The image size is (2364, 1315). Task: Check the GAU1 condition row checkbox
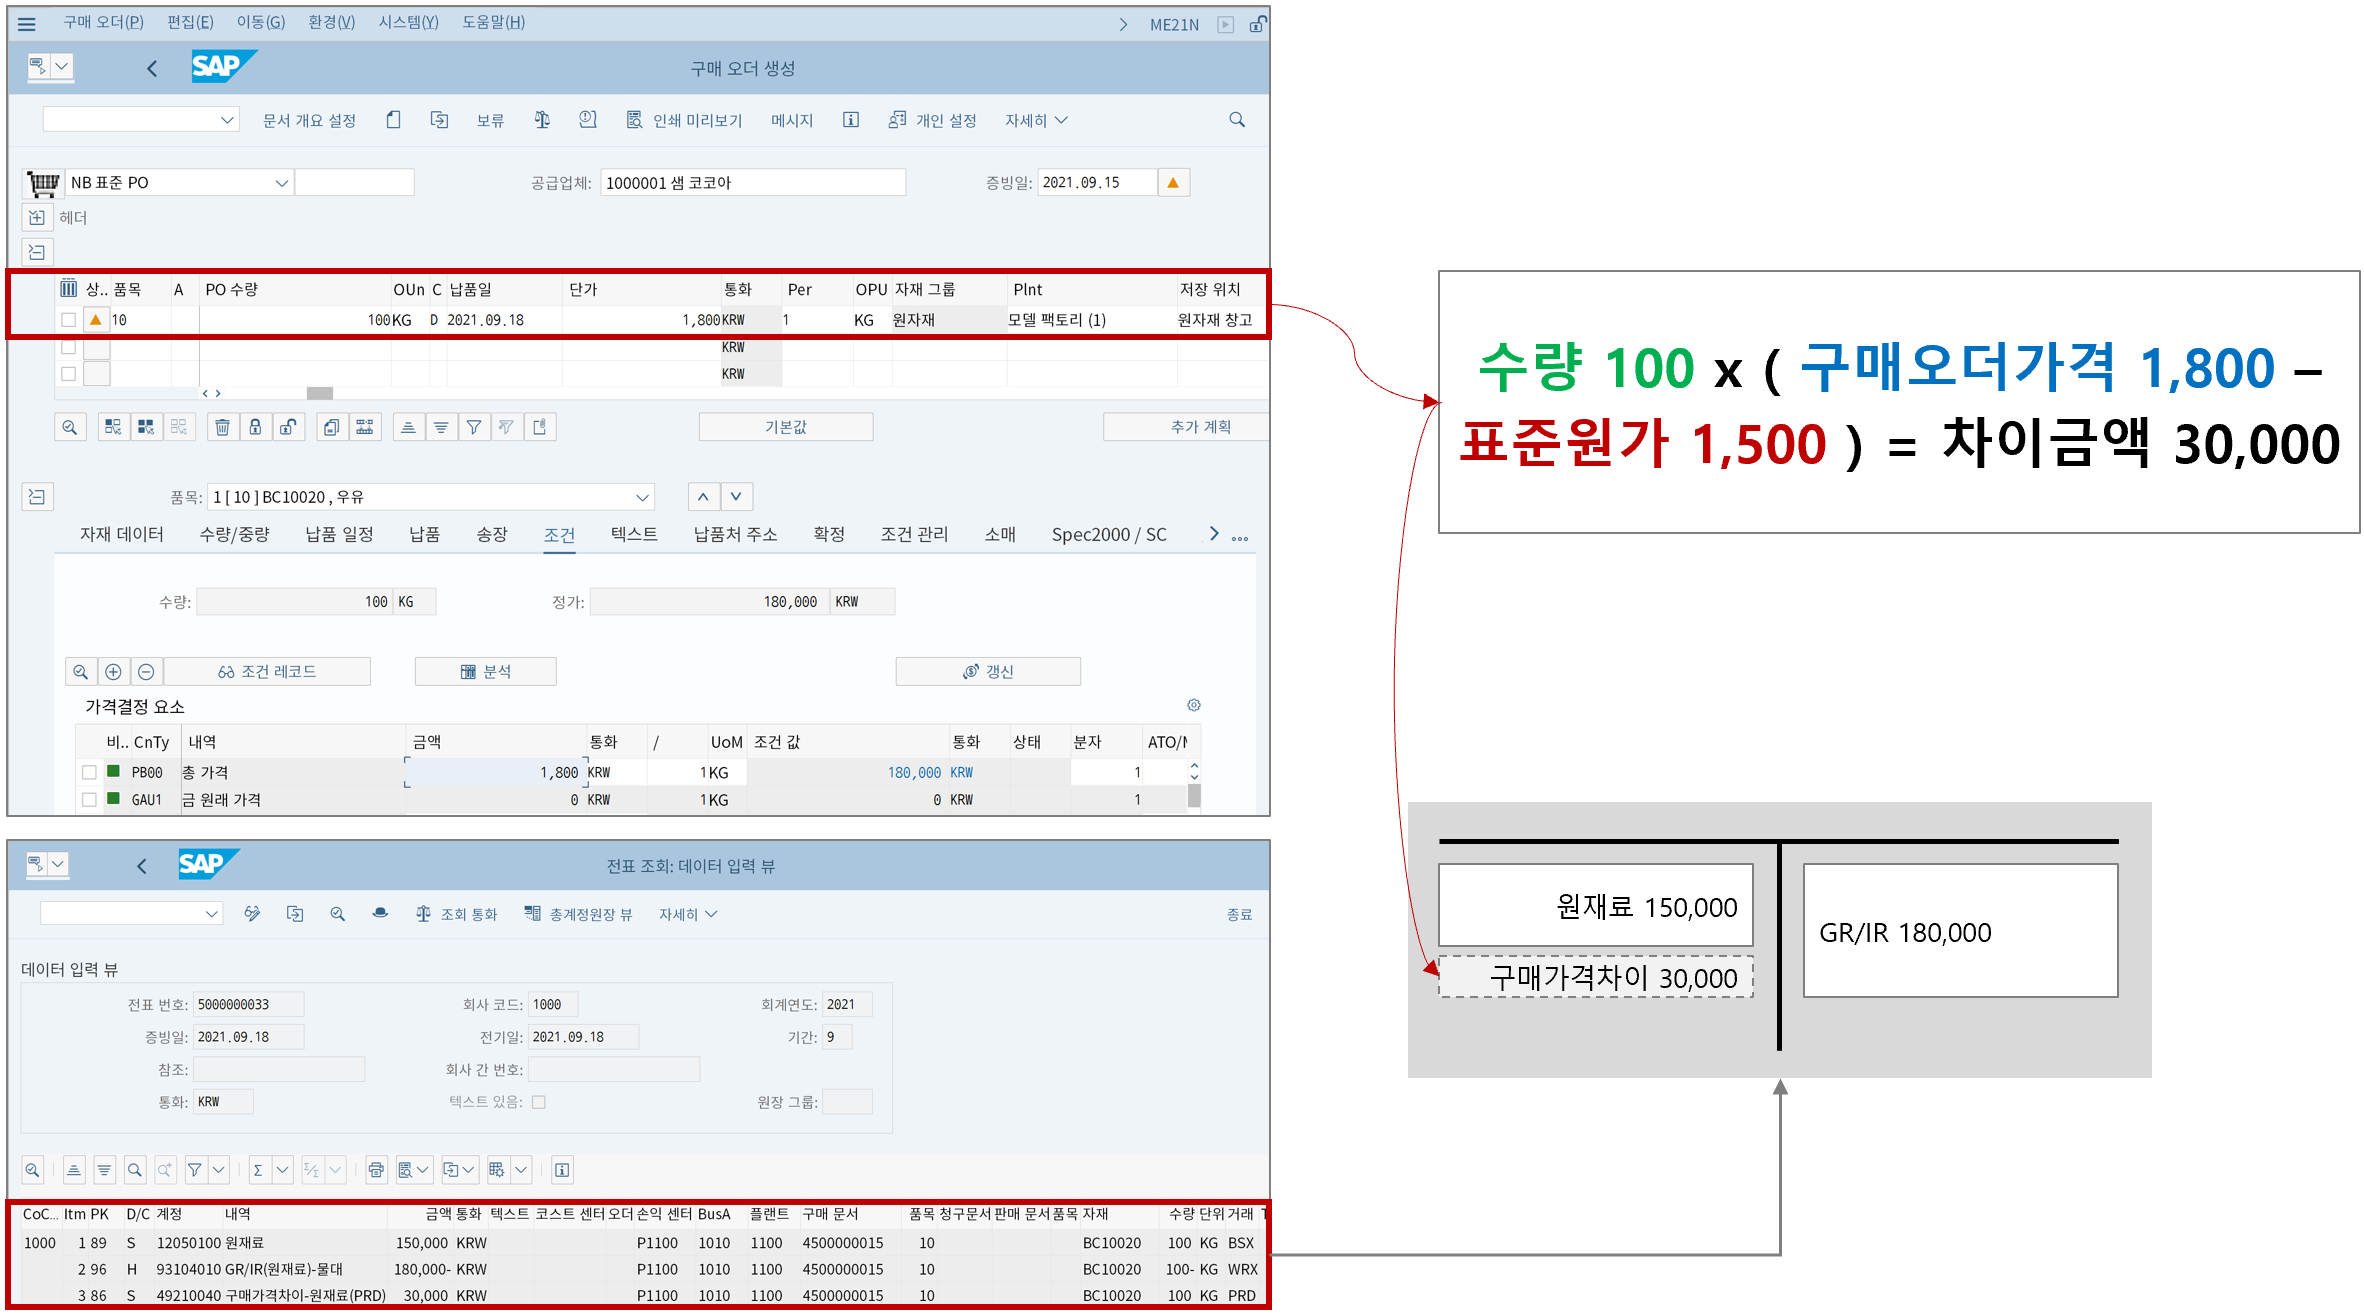click(x=89, y=800)
